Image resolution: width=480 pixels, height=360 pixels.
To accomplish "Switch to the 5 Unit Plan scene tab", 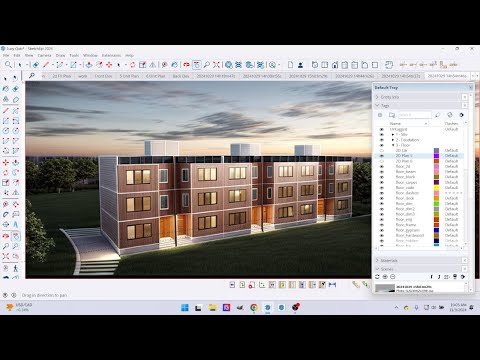I will pos(129,76).
